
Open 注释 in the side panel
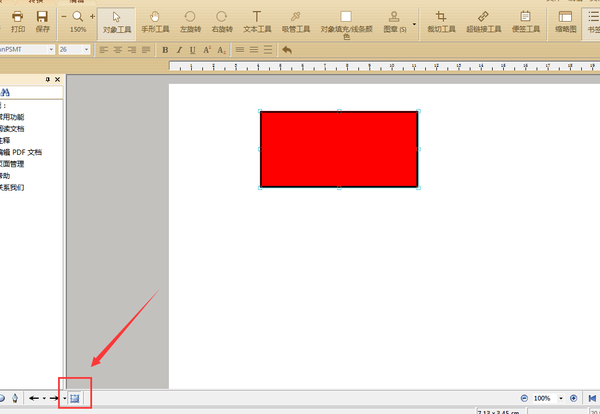pos(5,140)
